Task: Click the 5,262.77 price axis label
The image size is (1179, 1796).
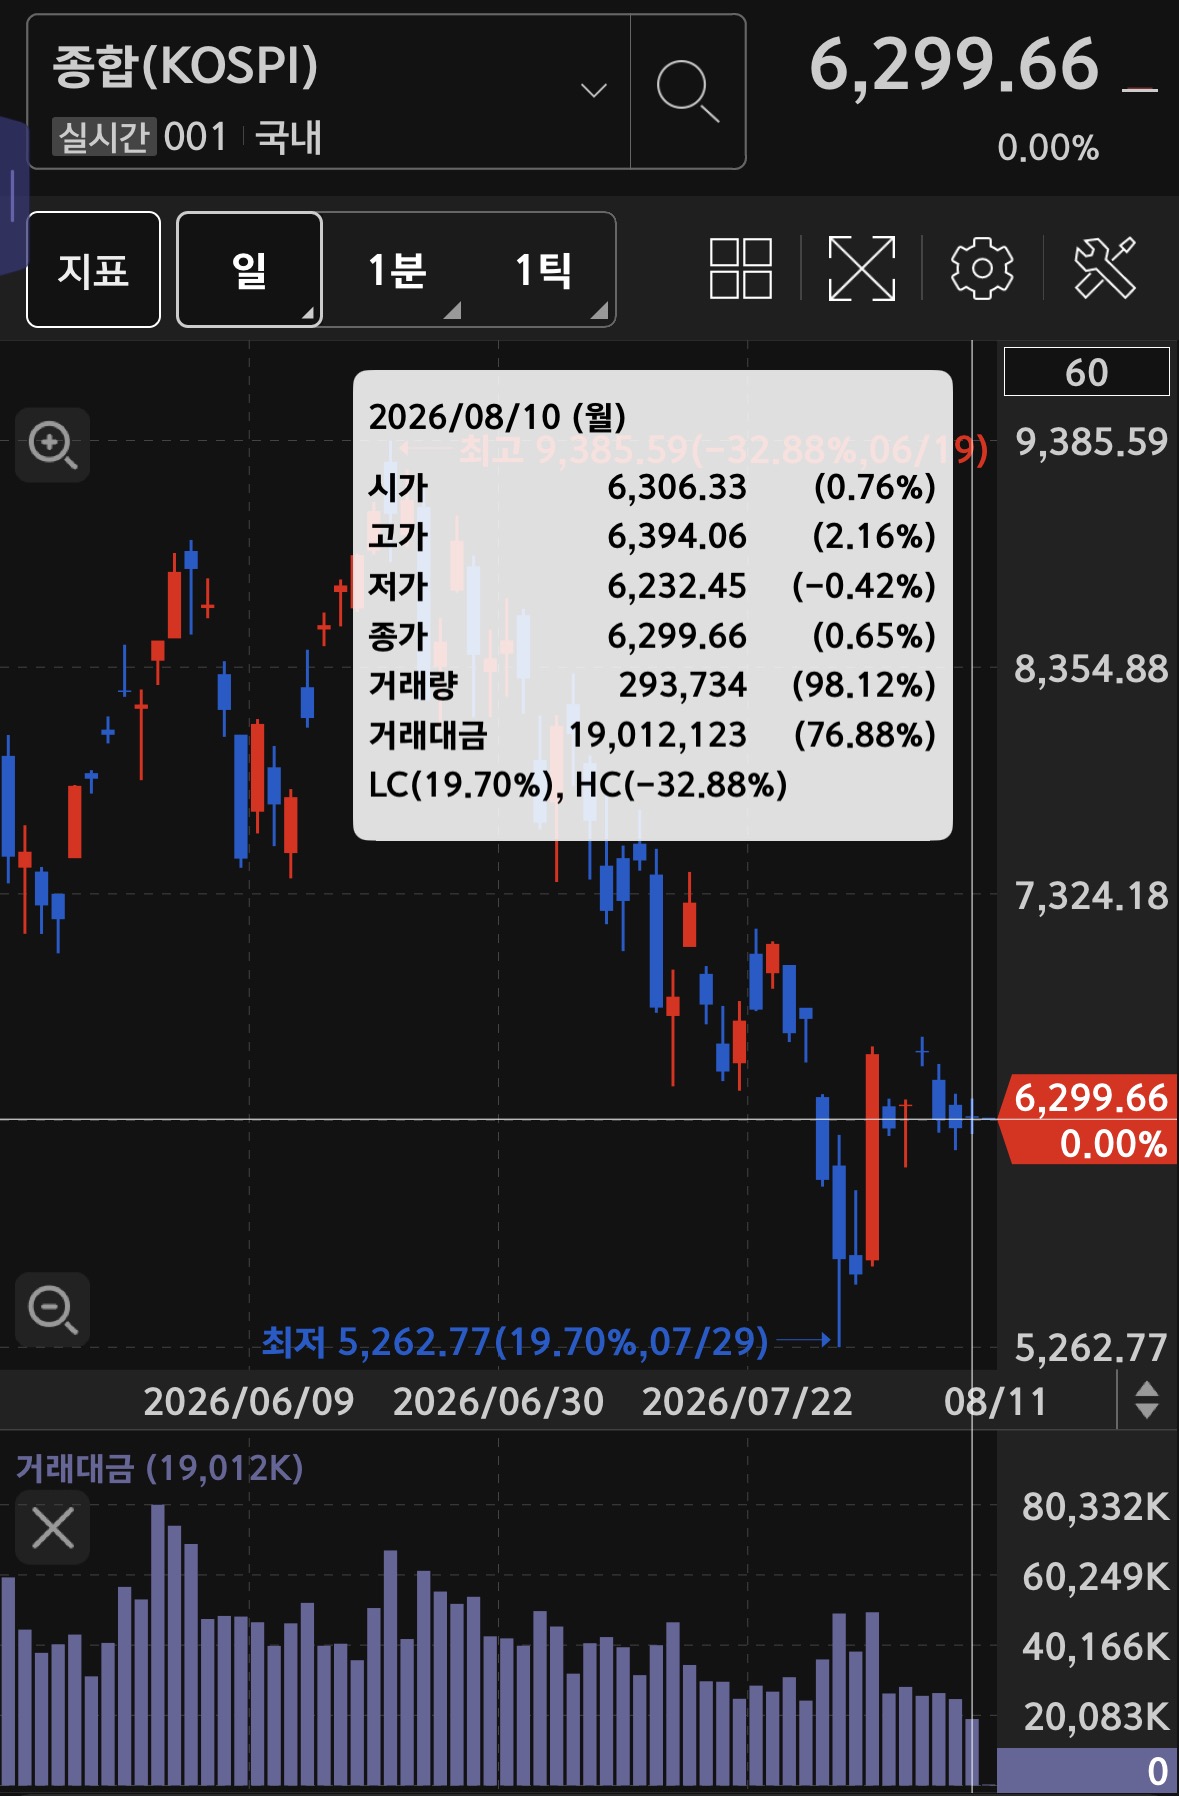Action: [1091, 1348]
